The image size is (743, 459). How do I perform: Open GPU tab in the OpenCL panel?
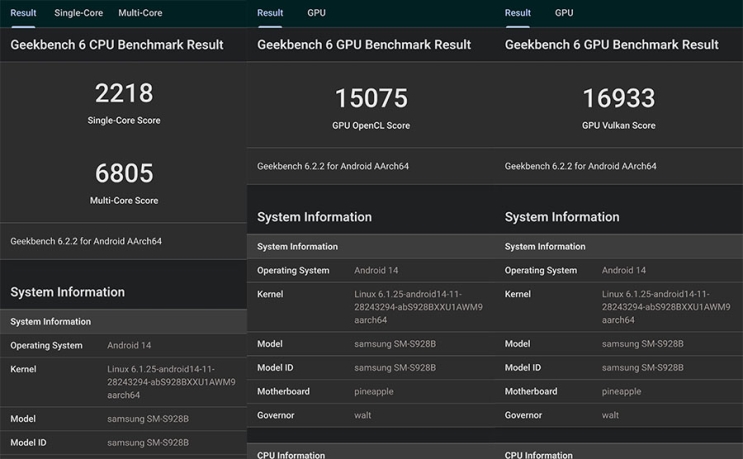316,13
